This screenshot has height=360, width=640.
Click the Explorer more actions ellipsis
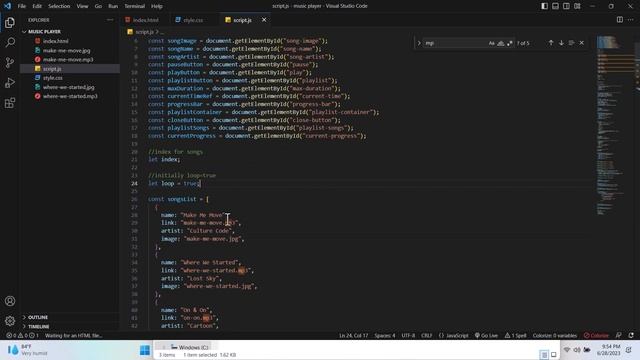click(110, 20)
